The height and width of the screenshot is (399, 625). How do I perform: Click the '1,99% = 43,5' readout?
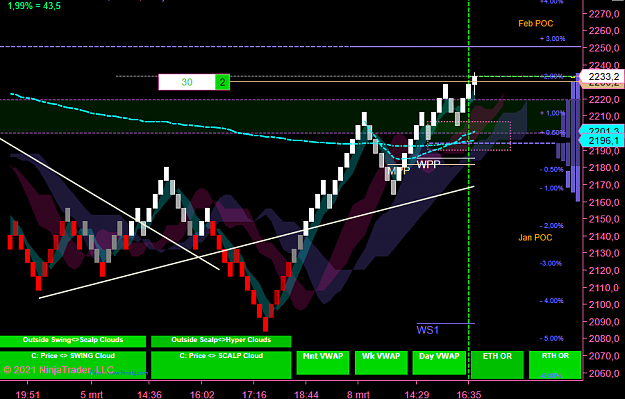(x=34, y=6)
